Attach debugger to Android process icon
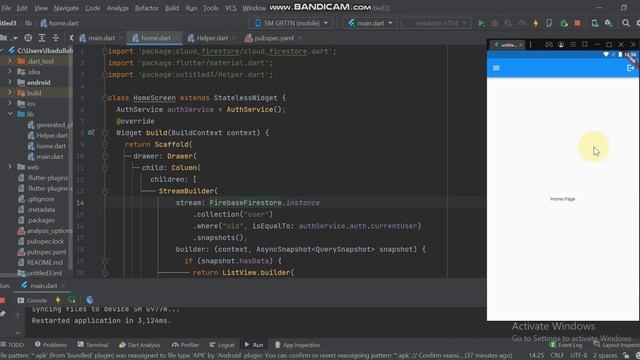The image size is (640, 360). pos(564,23)
